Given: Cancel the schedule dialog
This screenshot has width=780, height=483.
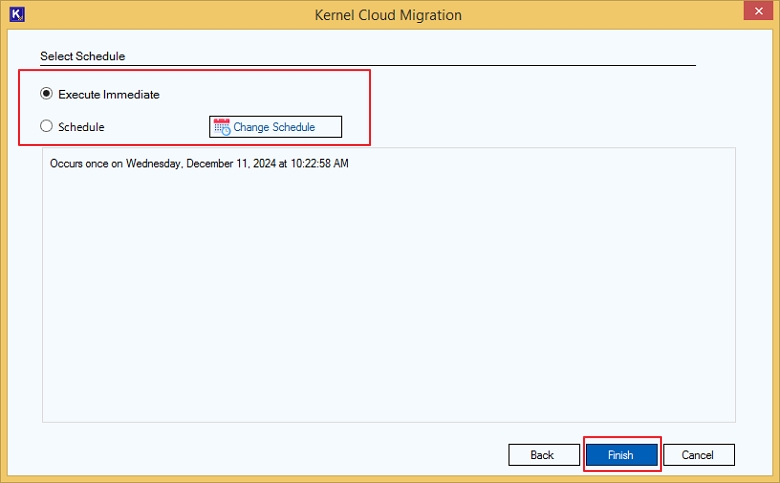Looking at the screenshot, I should click(x=698, y=455).
